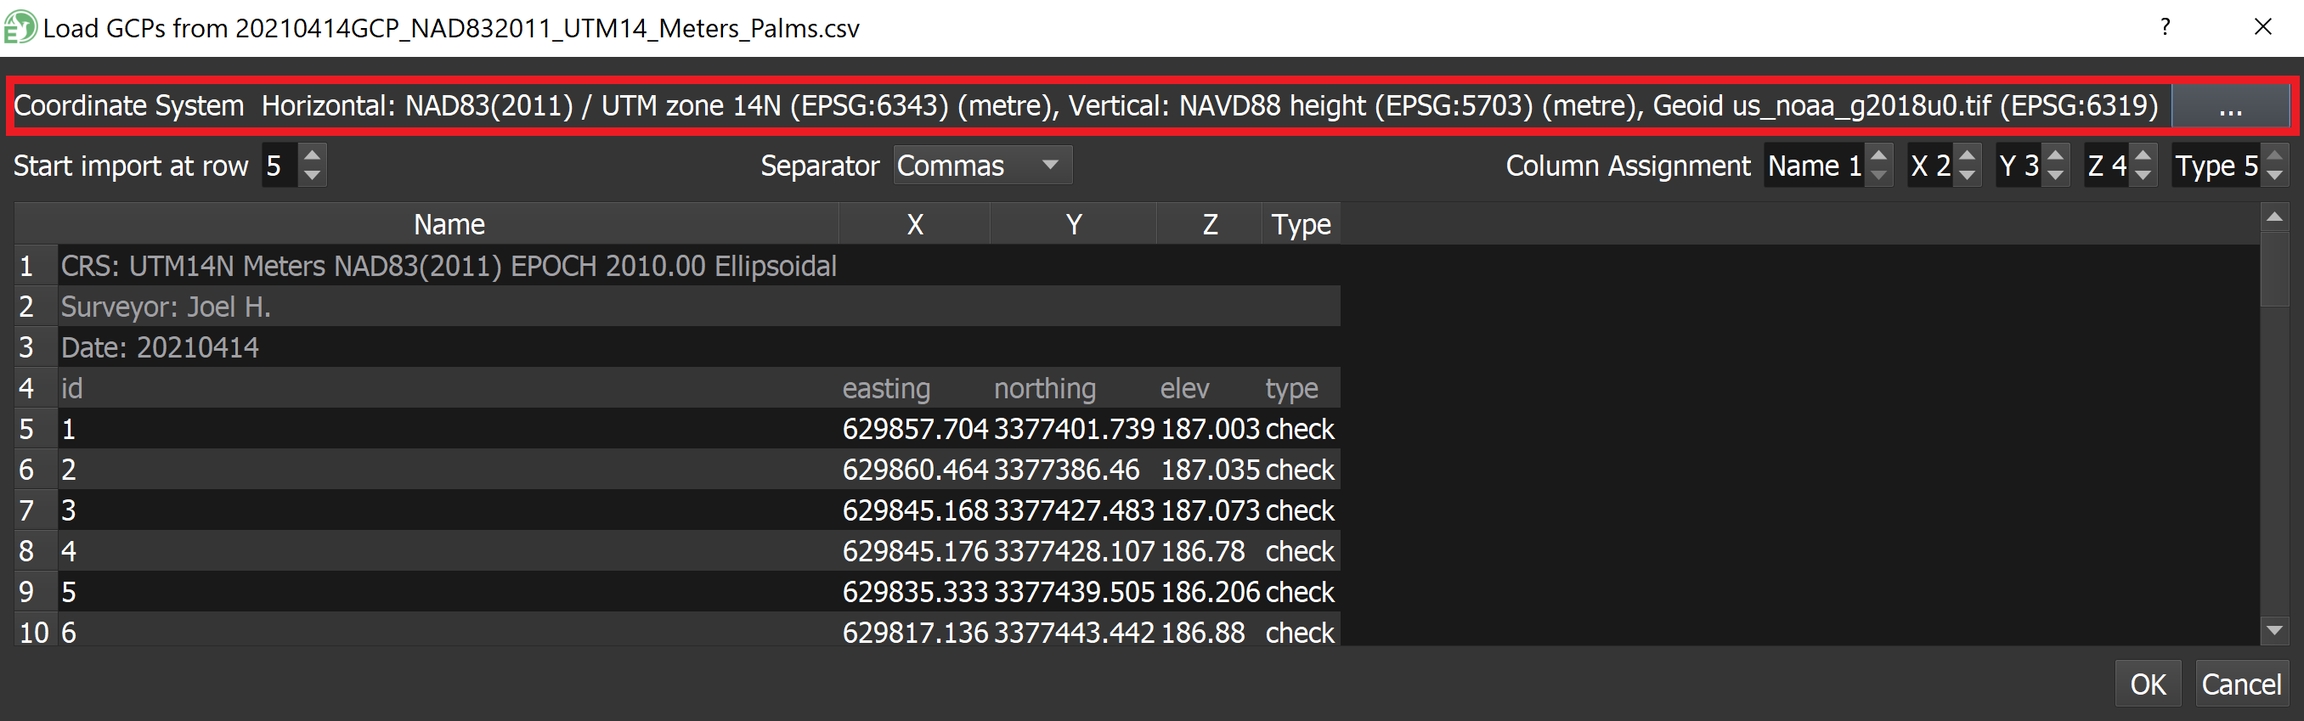
Task: Increment the Name column assignment spinner
Action: point(1878,156)
